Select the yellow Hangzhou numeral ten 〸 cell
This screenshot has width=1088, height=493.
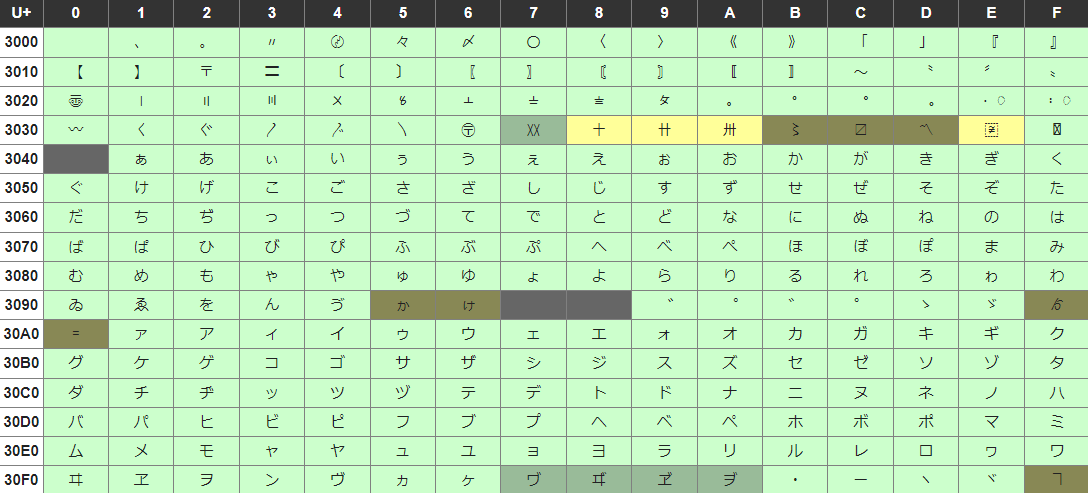(598, 130)
